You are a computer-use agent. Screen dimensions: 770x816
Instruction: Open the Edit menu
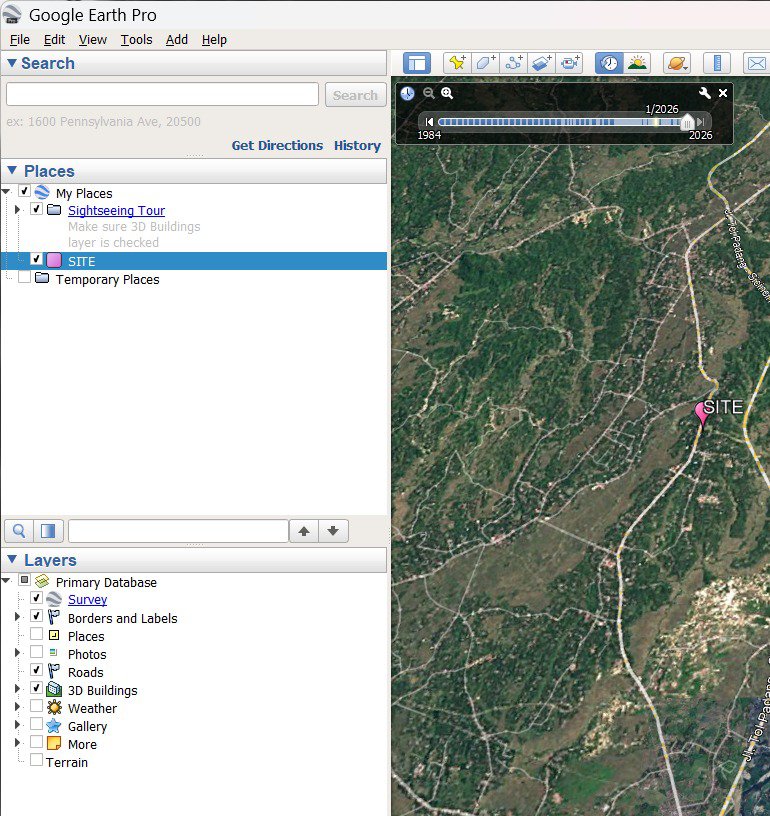click(54, 40)
